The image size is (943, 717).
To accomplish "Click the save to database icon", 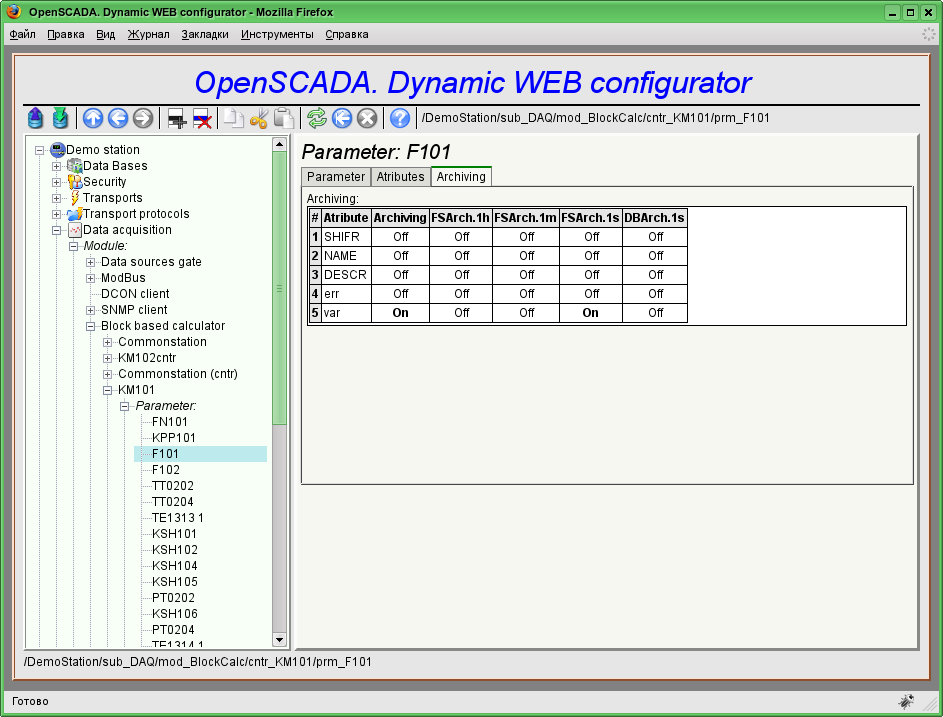I will [60, 118].
